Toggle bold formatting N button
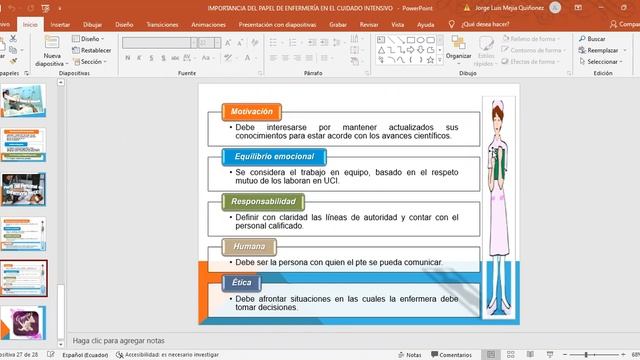 pos(128,58)
